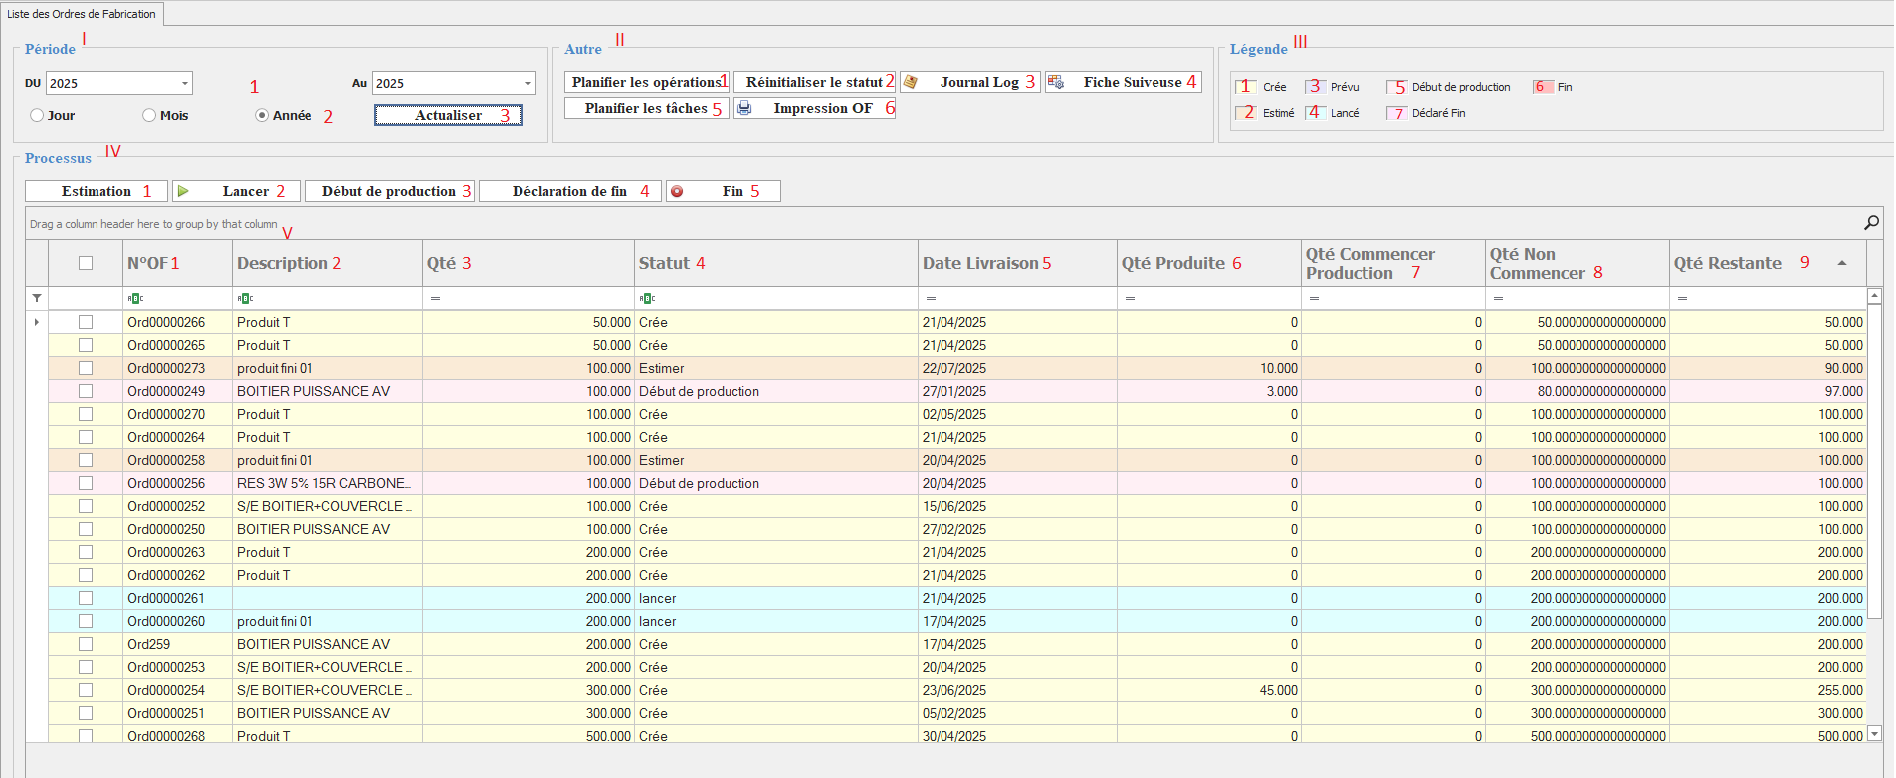Open the grid search magnifier icon

point(1871,223)
